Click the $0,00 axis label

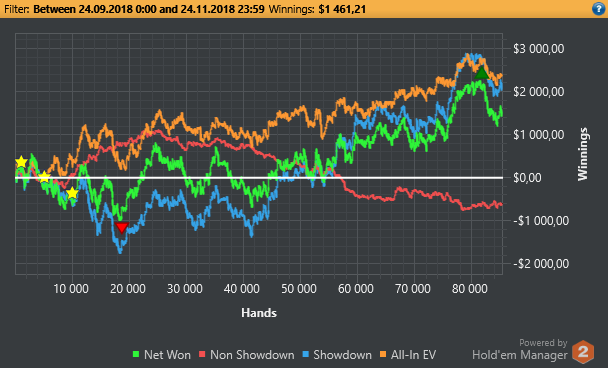pyautogui.click(x=527, y=178)
